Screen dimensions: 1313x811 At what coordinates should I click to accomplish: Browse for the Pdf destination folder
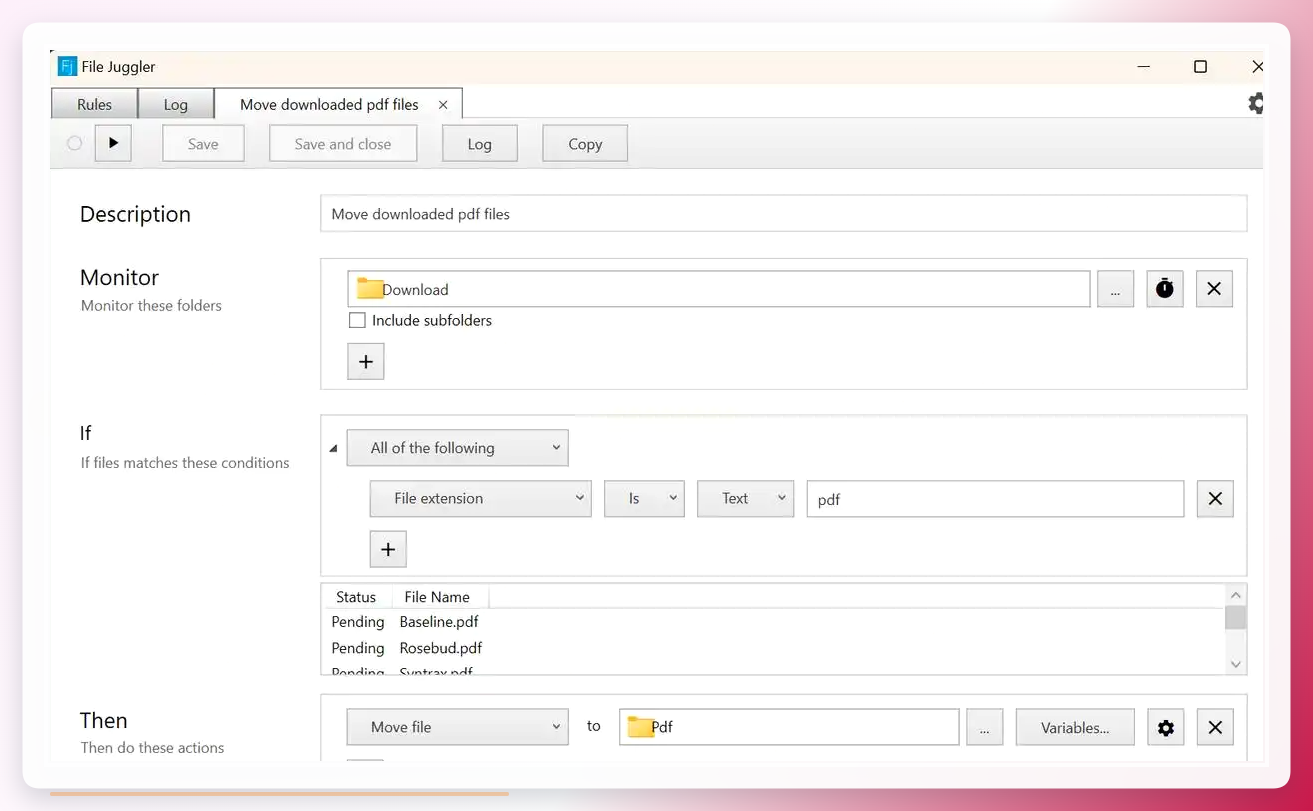[x=984, y=728]
